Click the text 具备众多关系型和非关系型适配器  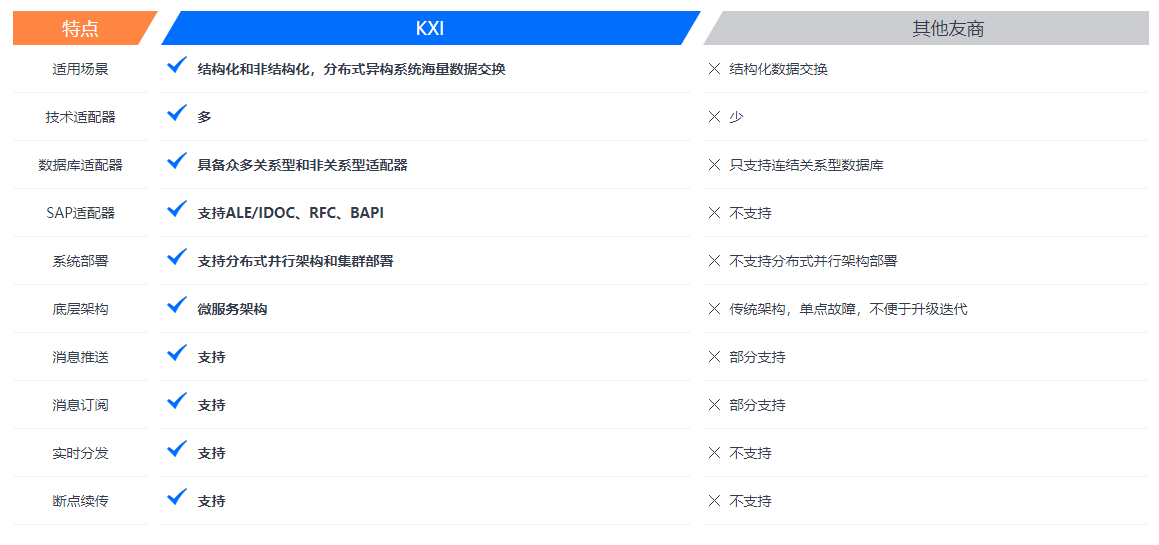(x=302, y=165)
